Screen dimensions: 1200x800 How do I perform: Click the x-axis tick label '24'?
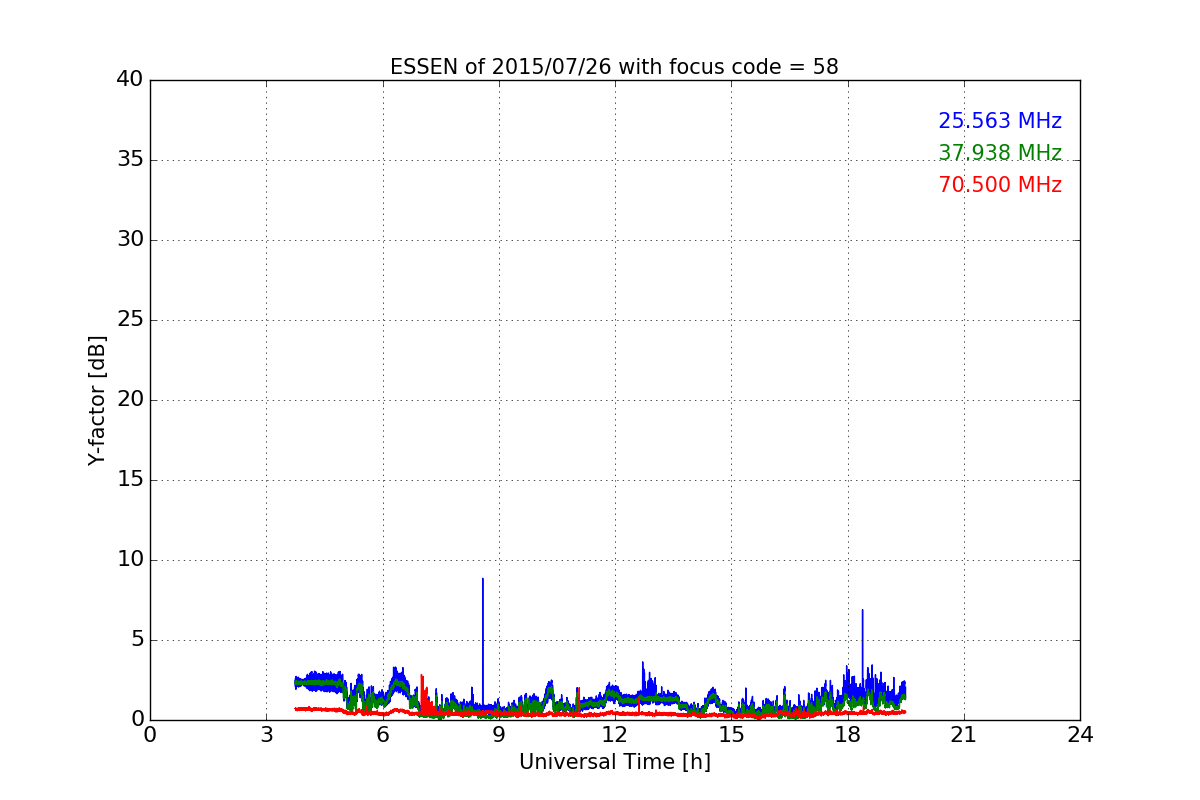click(1080, 735)
